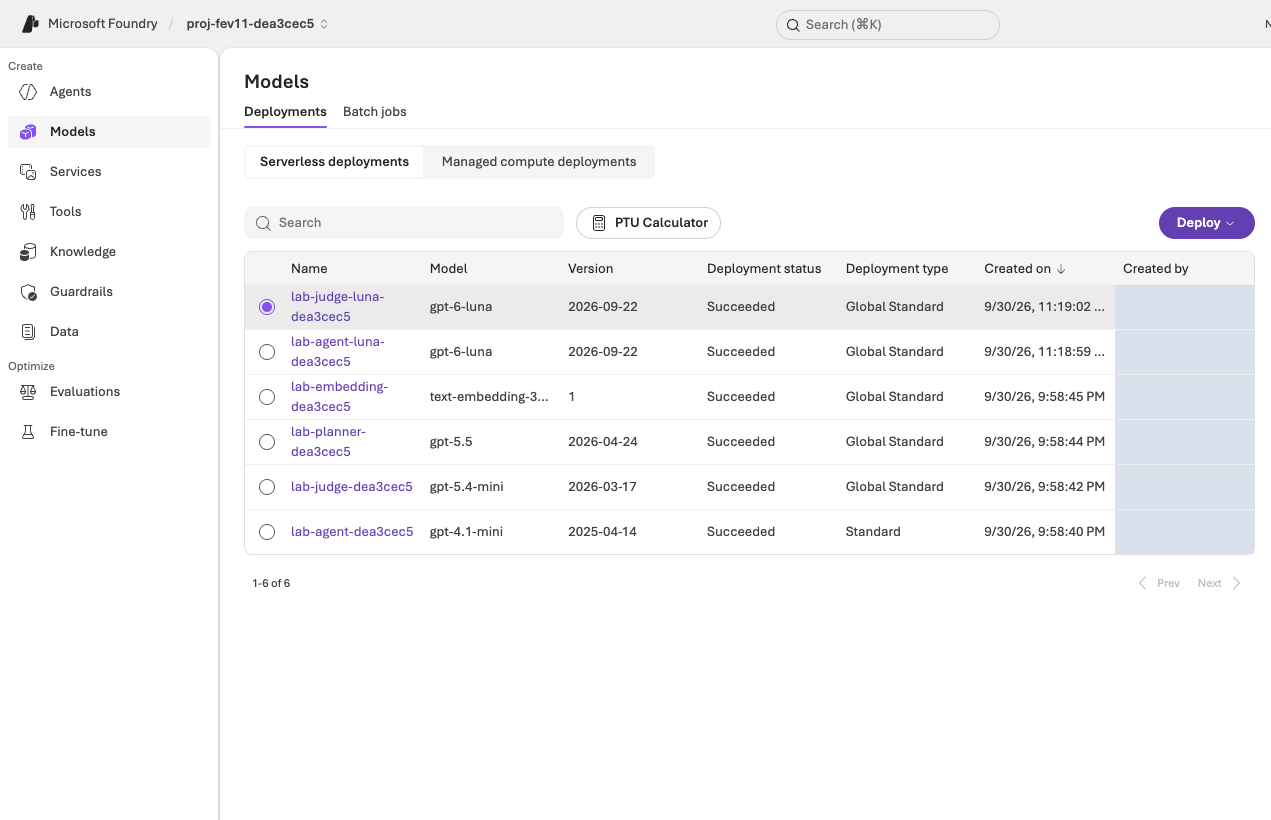Sort by Deployment status column header
The width and height of the screenshot is (1271, 820).
tap(764, 269)
